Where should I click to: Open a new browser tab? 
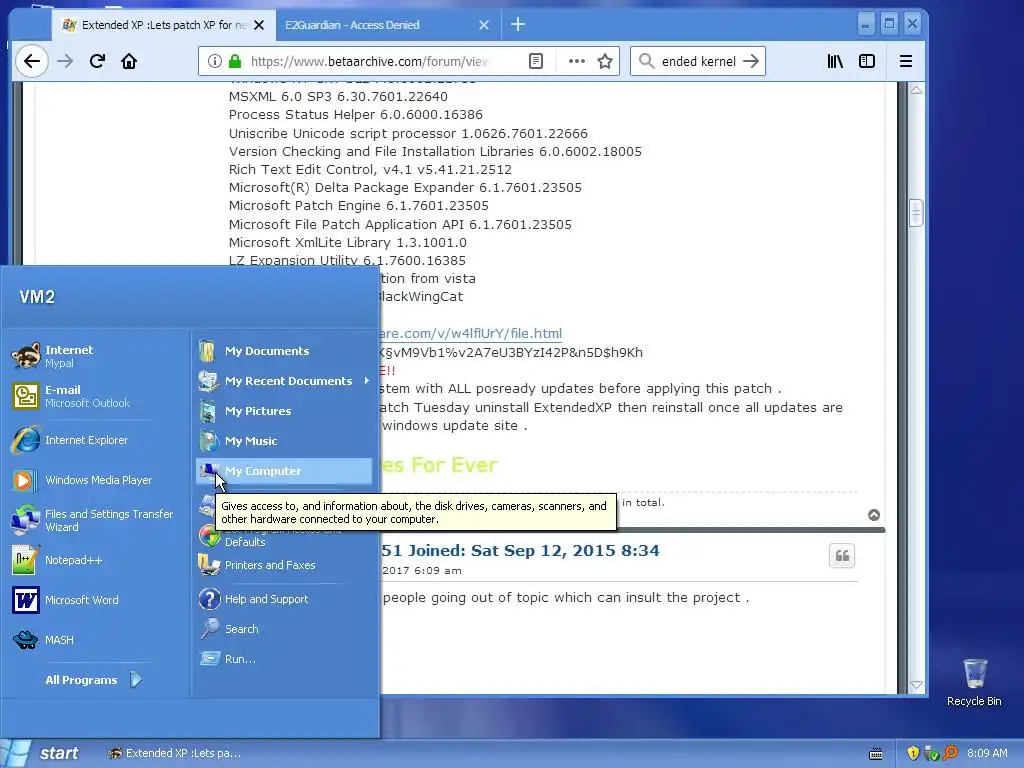tap(518, 25)
